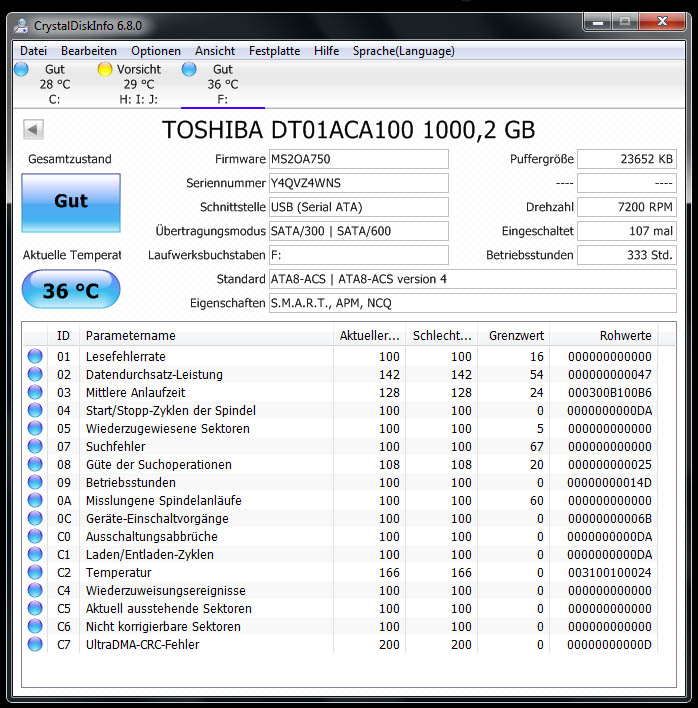Click raw value 00000000014D
The width and height of the screenshot is (698, 708).
click(x=610, y=483)
